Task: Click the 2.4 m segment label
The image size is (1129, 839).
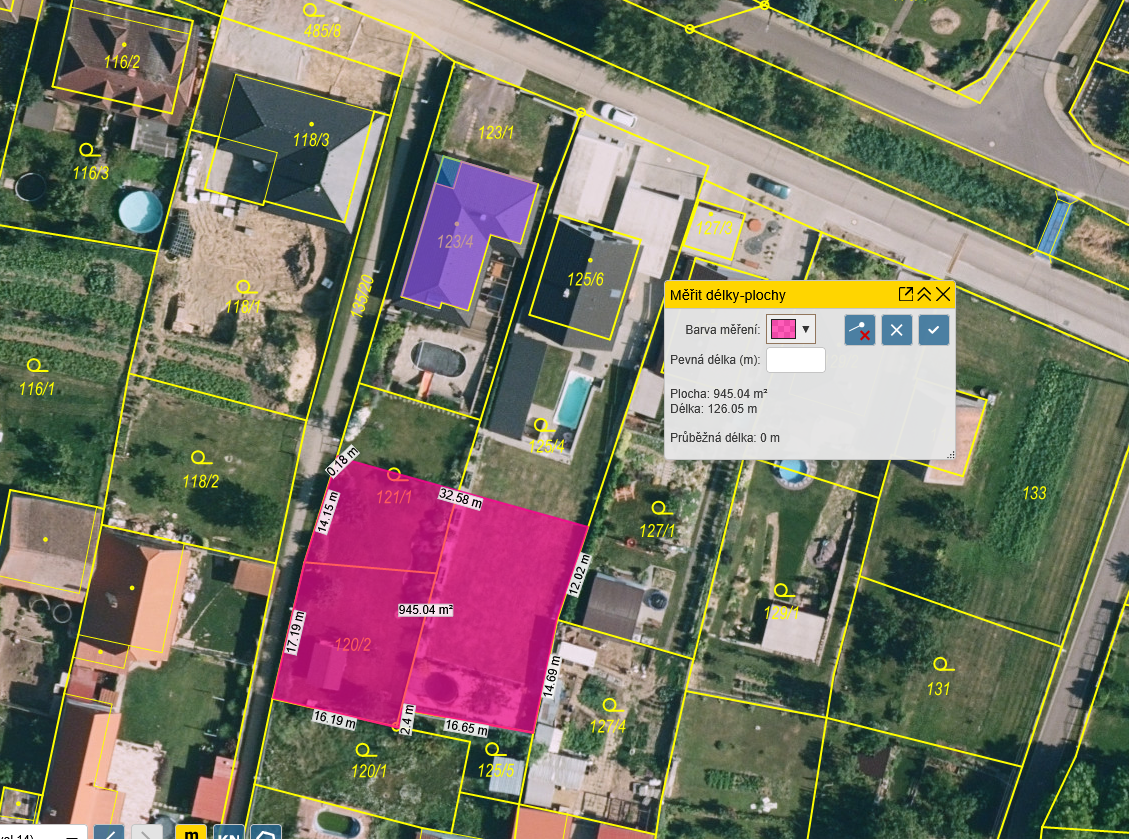Action: point(407,720)
